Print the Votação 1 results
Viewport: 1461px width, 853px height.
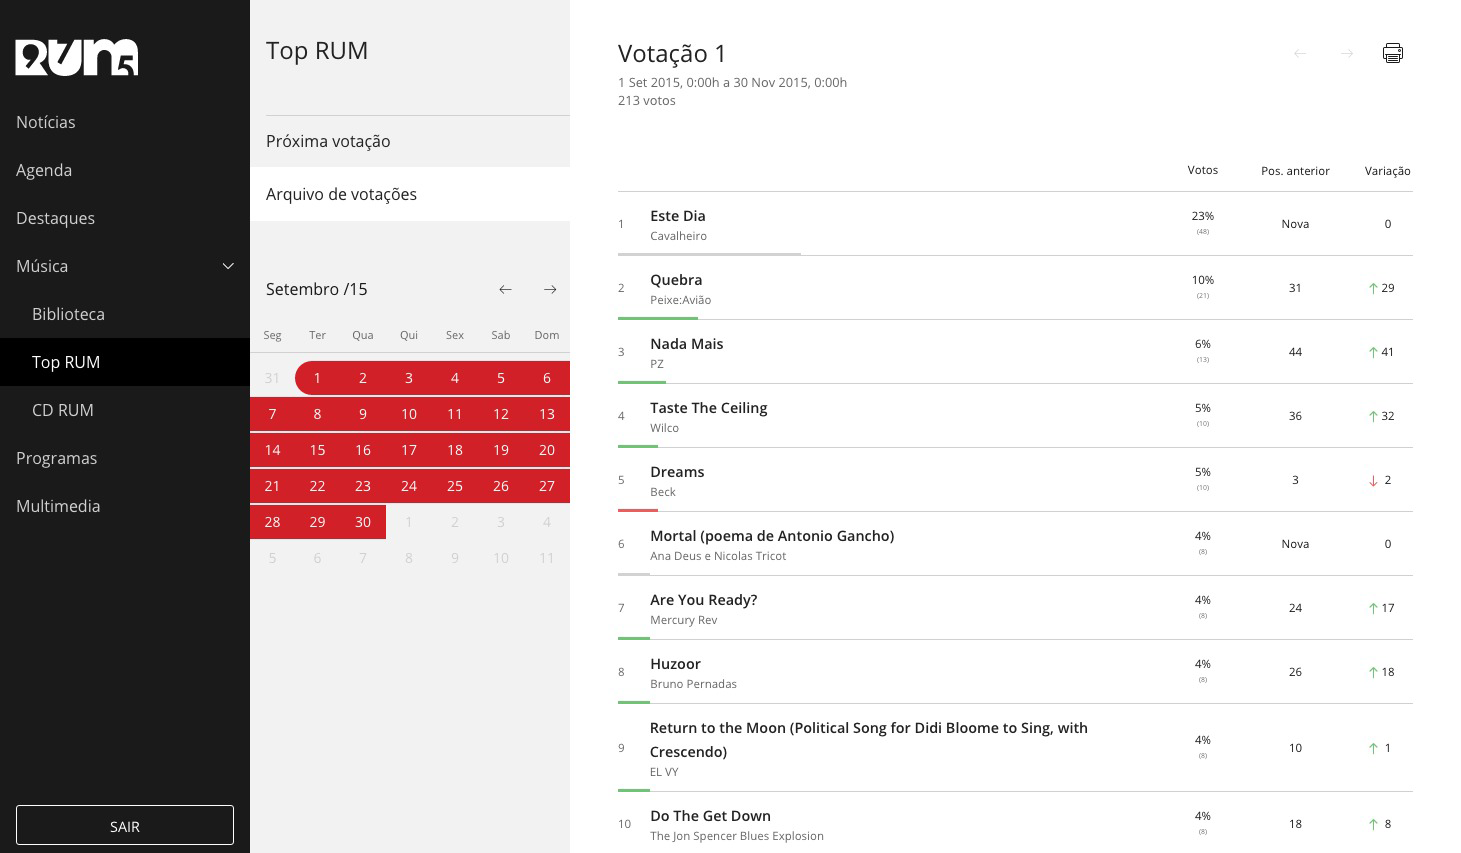click(1392, 53)
